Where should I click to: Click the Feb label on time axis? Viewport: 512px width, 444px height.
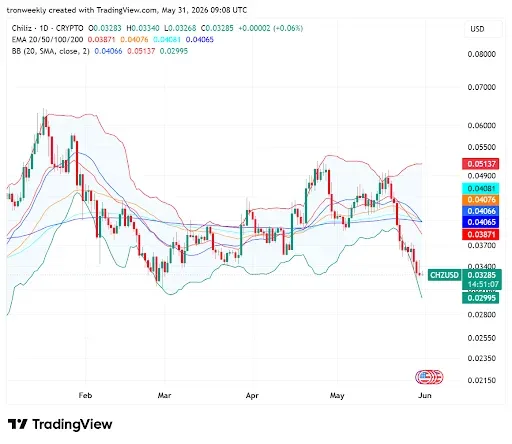[85, 395]
